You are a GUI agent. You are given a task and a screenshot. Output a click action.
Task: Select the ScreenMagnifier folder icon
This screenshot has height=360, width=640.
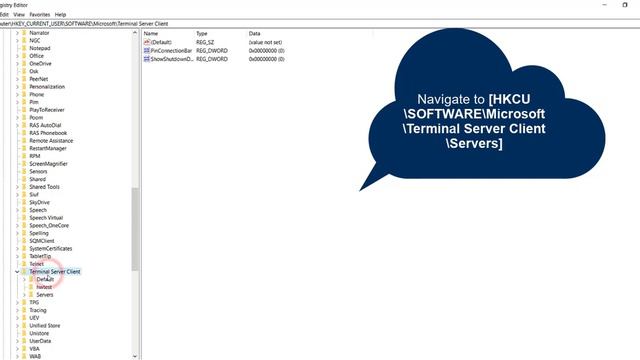click(x=24, y=164)
